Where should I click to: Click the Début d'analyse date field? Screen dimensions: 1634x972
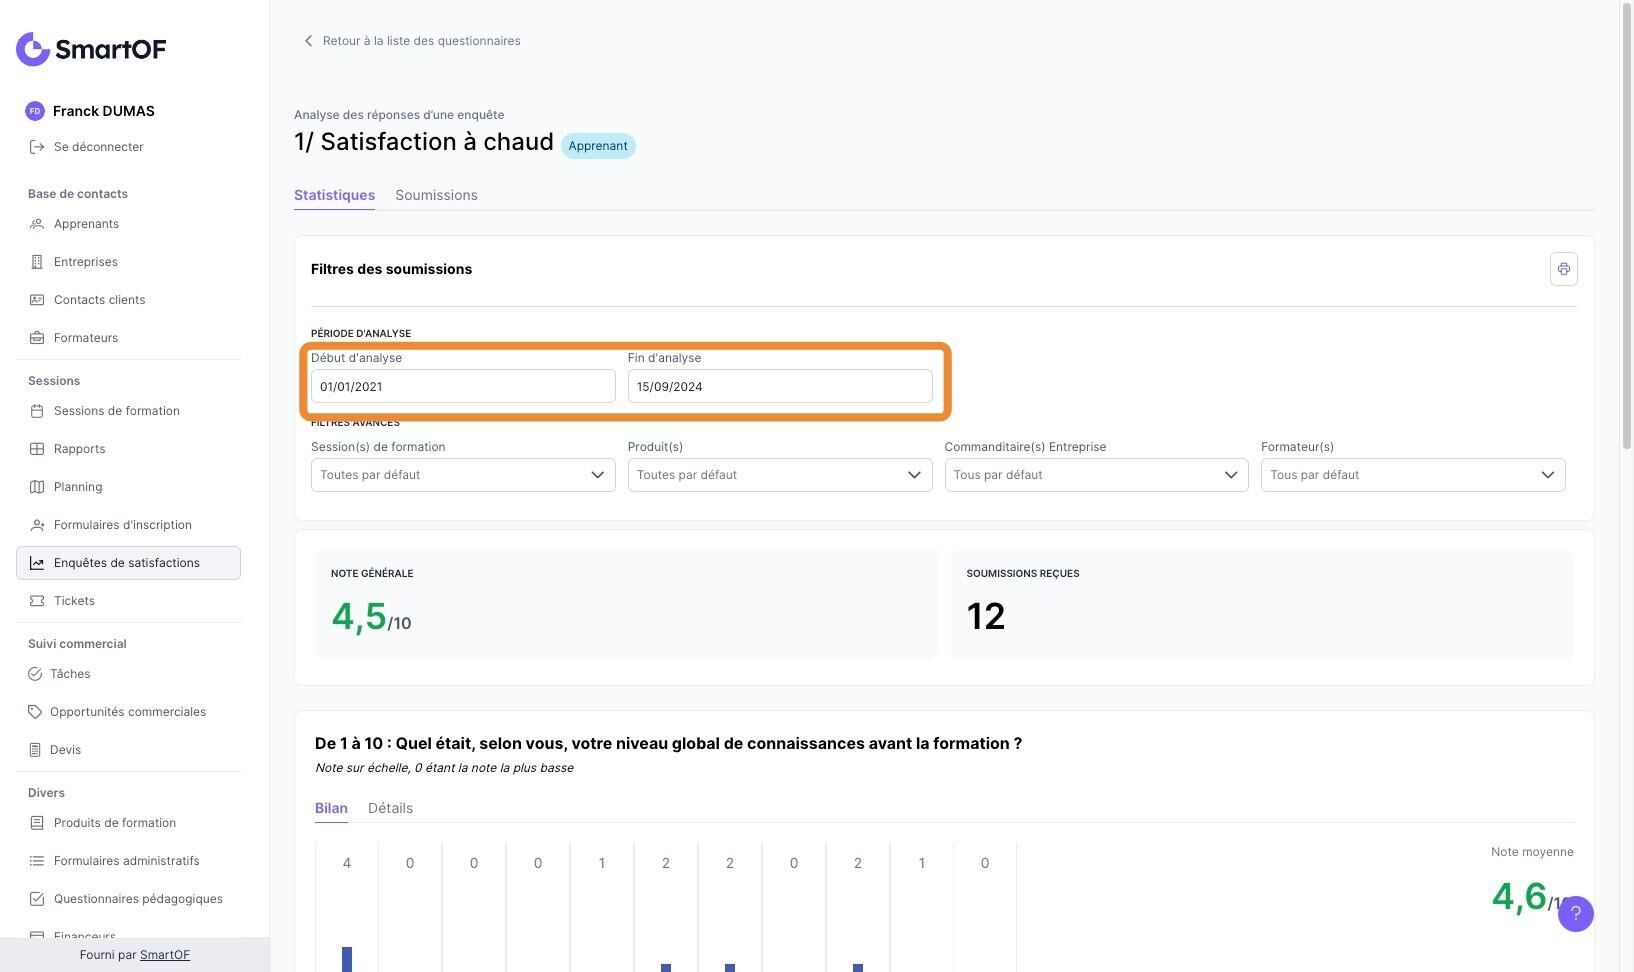(x=462, y=387)
